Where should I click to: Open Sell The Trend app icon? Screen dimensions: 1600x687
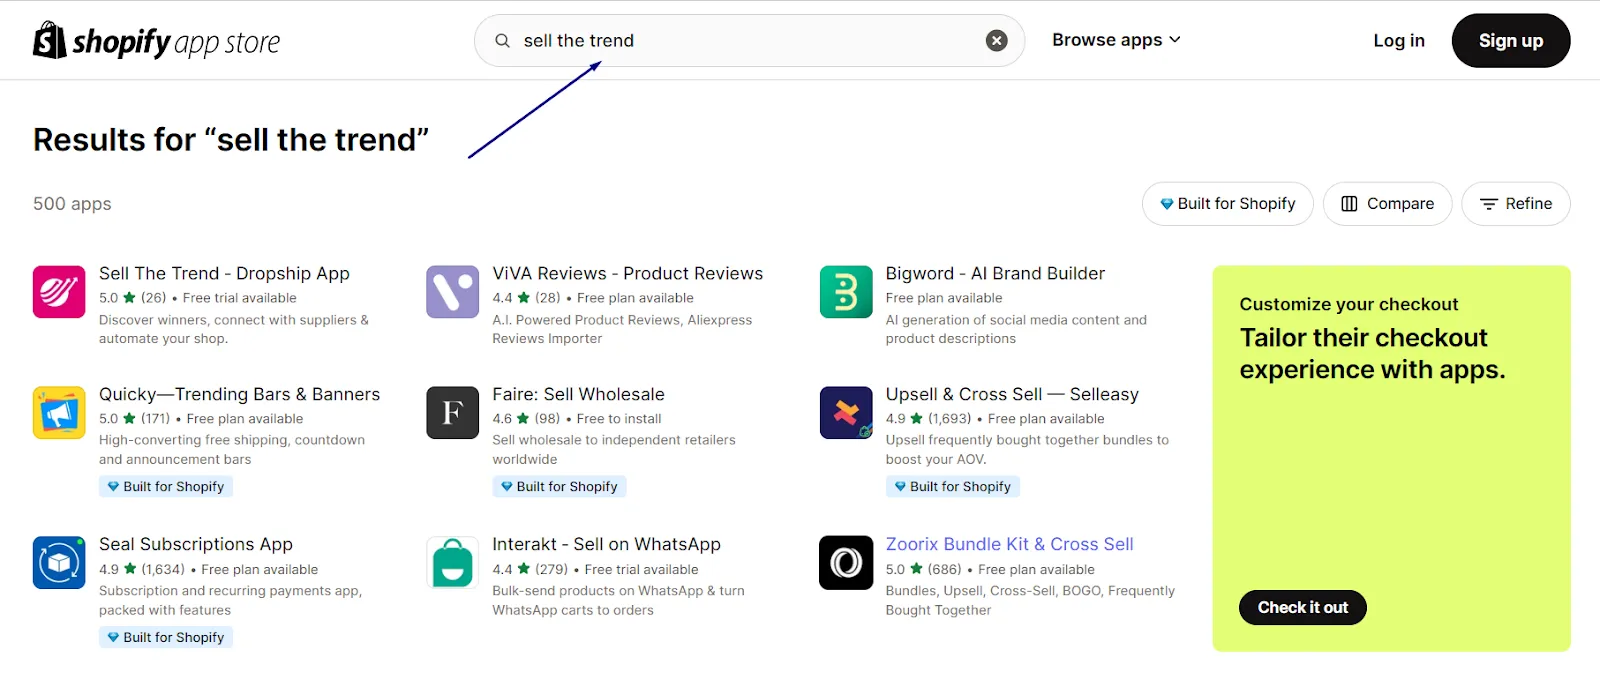[x=59, y=292]
